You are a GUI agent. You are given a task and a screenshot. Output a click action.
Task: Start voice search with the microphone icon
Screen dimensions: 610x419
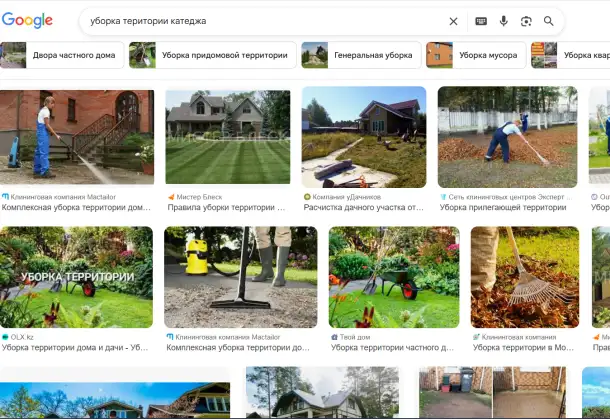[504, 21]
